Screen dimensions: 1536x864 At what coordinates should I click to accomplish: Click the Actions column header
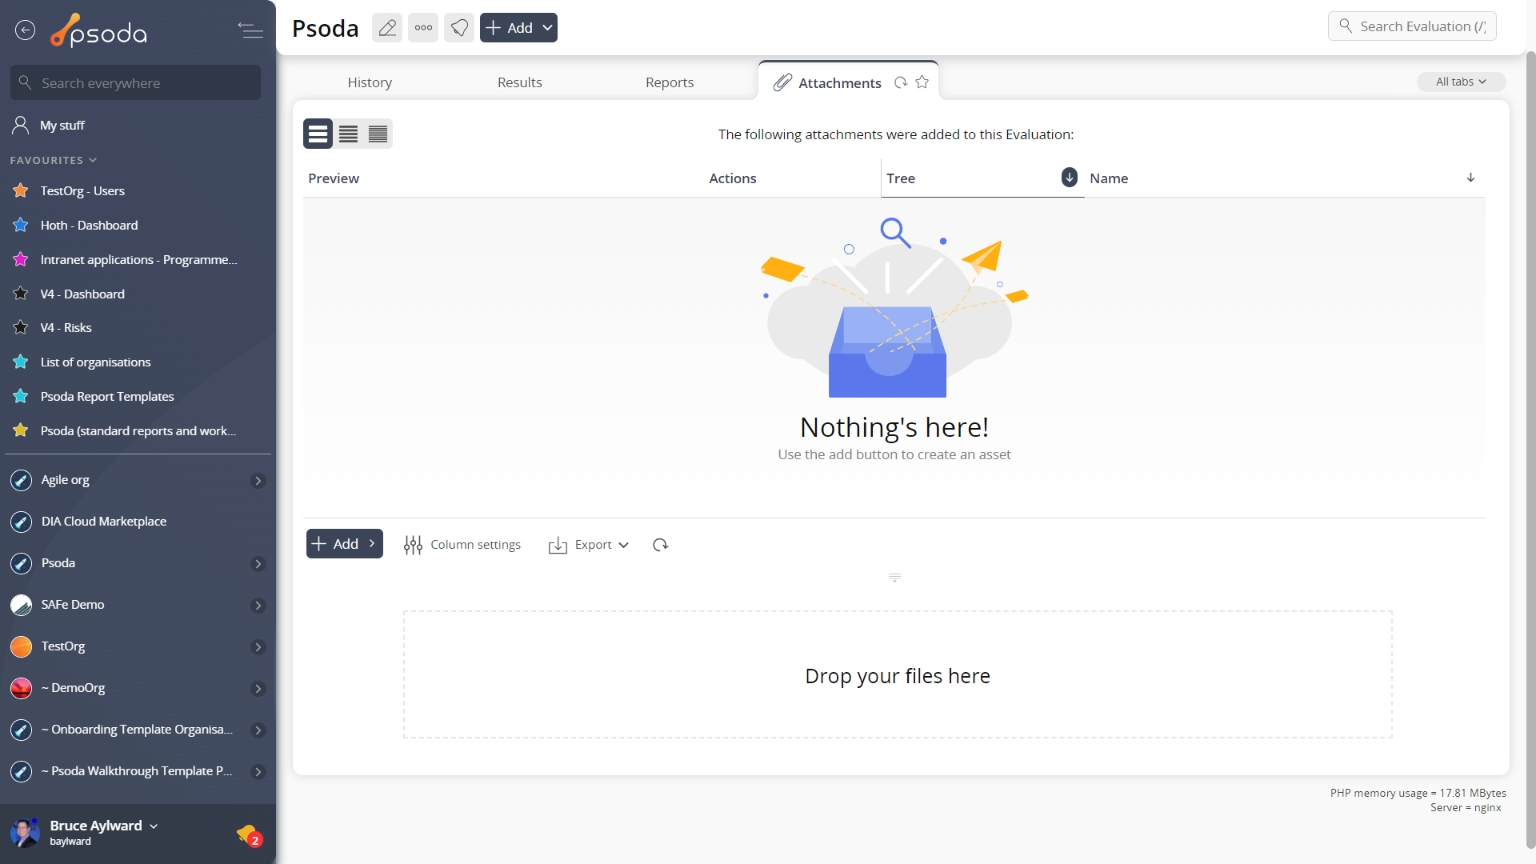[733, 179]
